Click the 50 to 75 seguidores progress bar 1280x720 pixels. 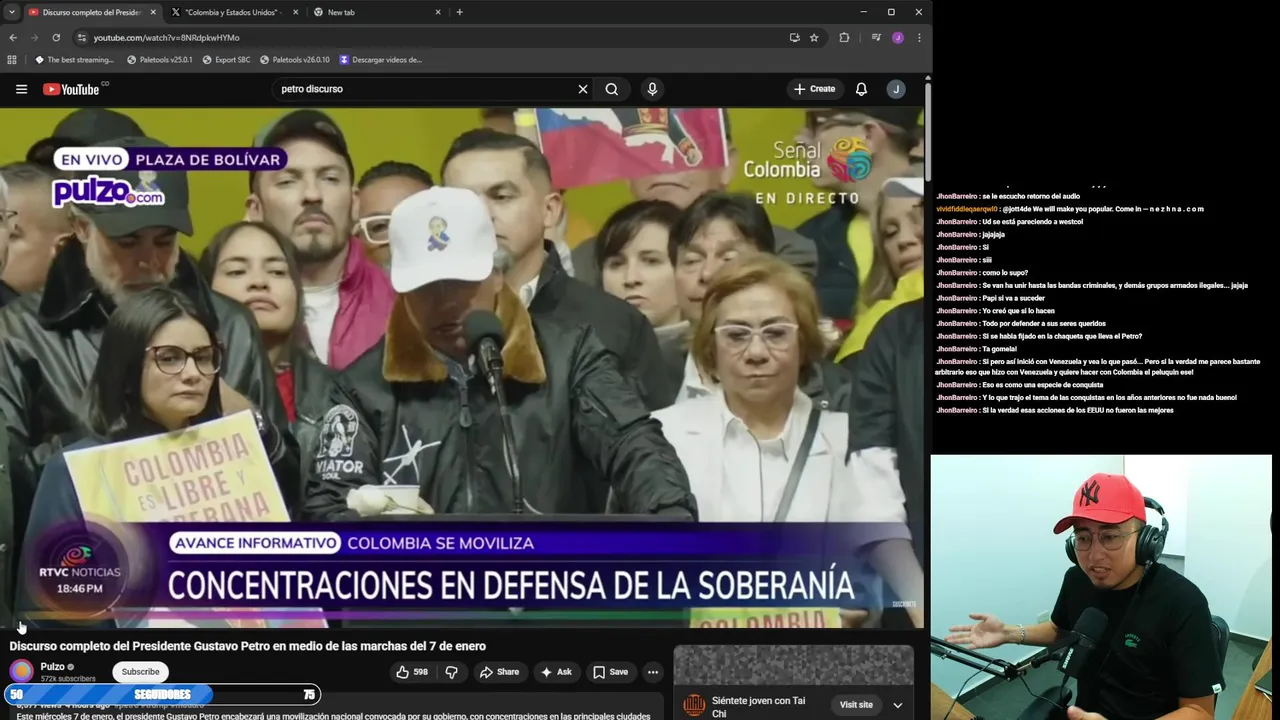(x=162, y=694)
